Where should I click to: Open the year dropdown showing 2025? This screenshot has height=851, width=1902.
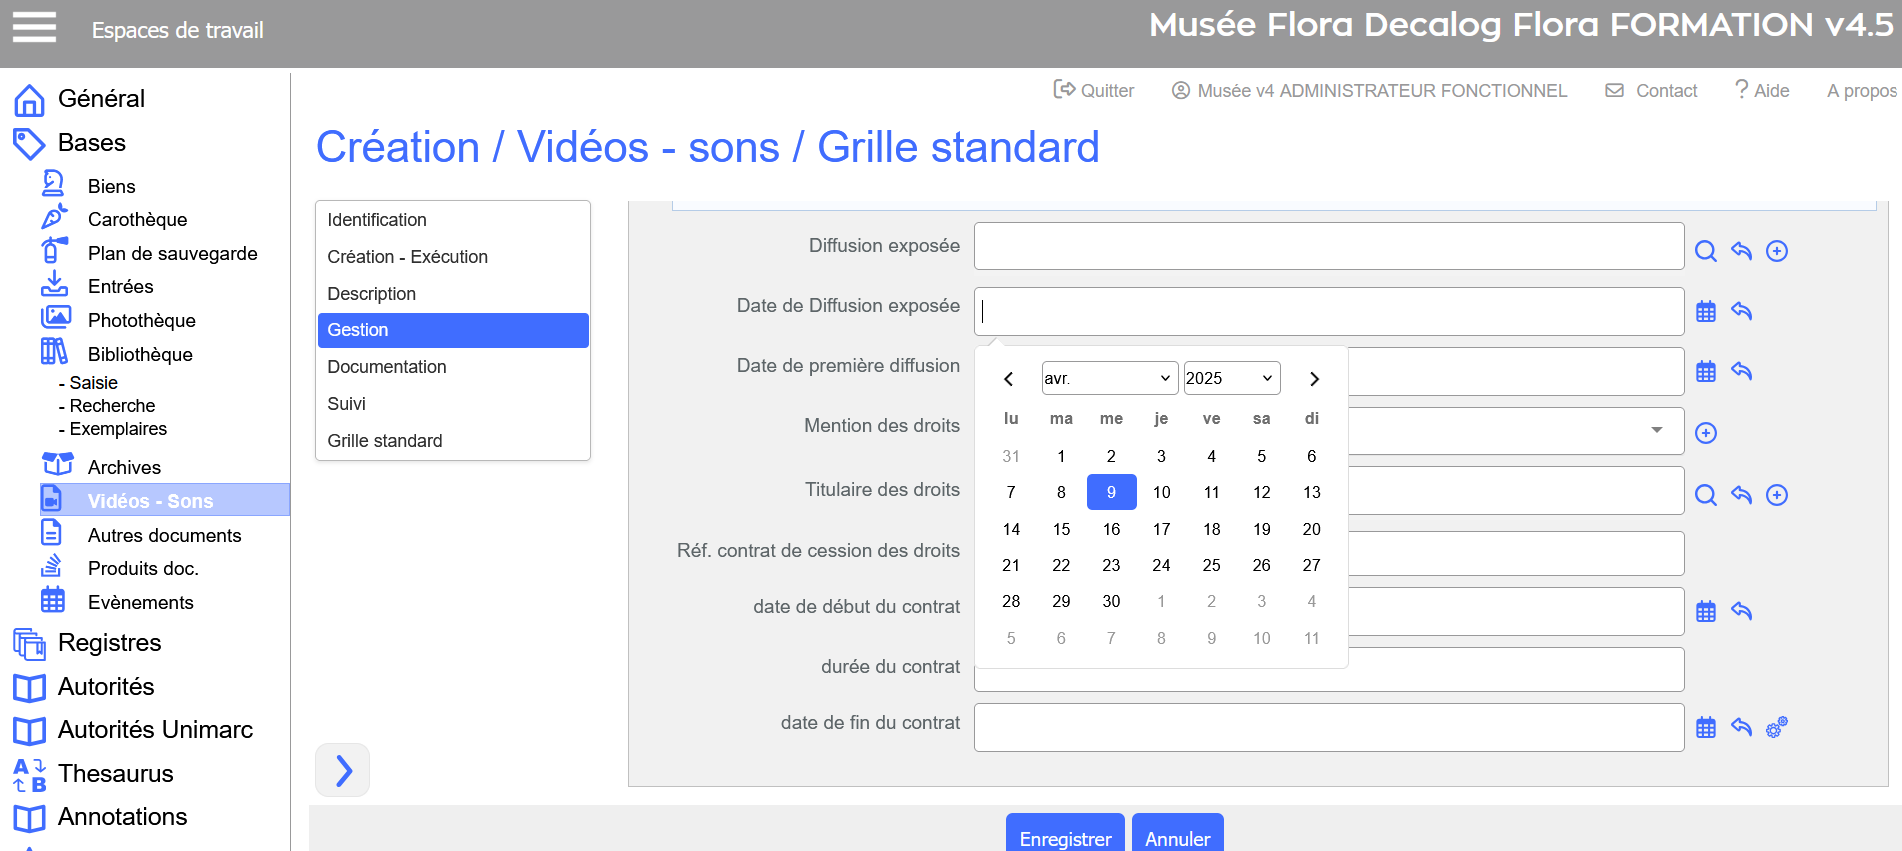(x=1231, y=378)
